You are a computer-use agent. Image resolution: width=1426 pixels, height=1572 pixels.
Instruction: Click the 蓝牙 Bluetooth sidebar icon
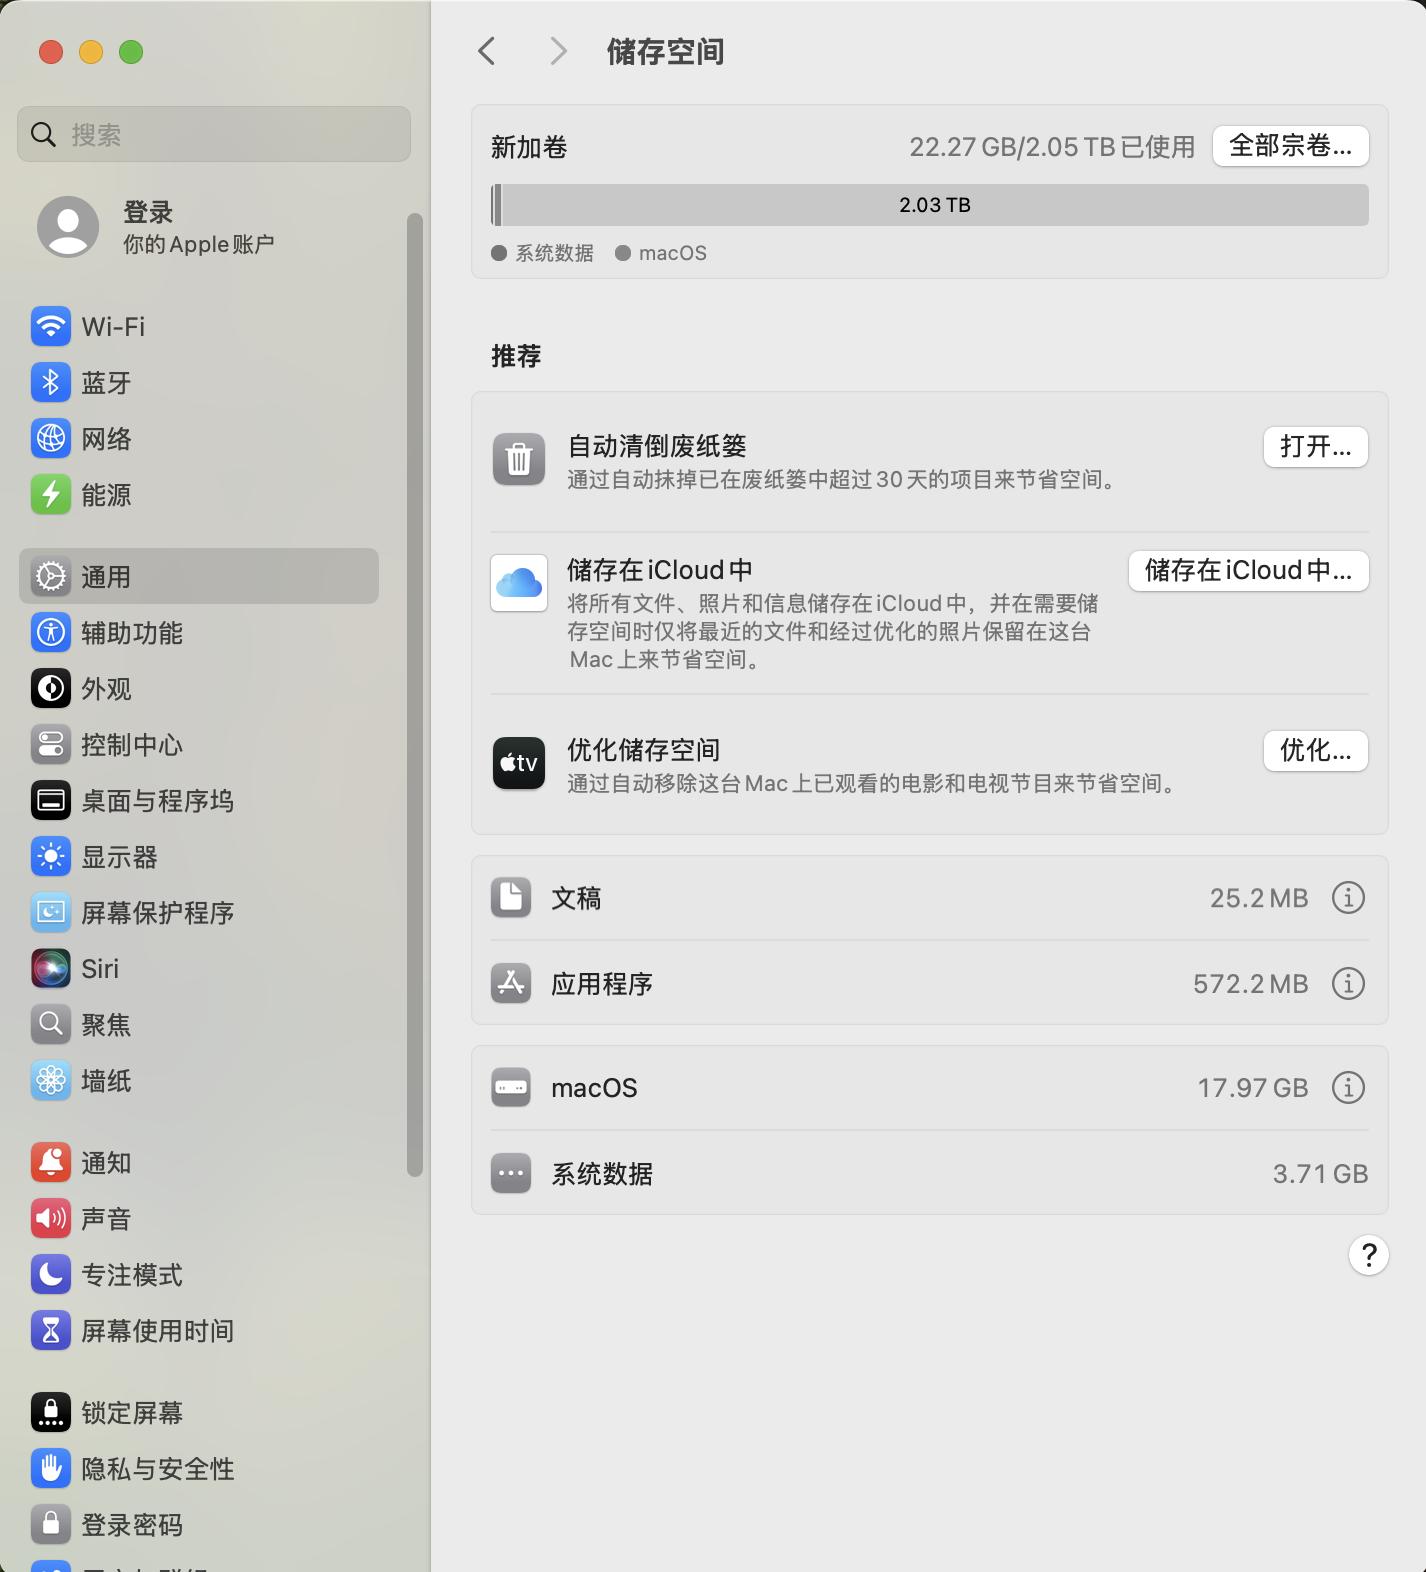click(51, 383)
